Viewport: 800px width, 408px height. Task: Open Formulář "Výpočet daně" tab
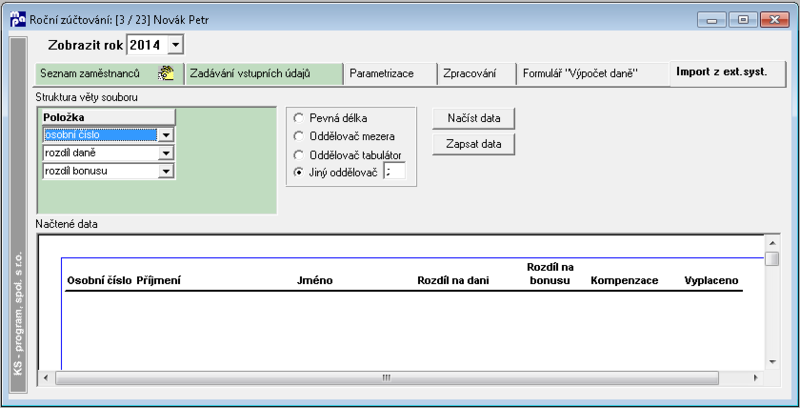(x=593, y=73)
